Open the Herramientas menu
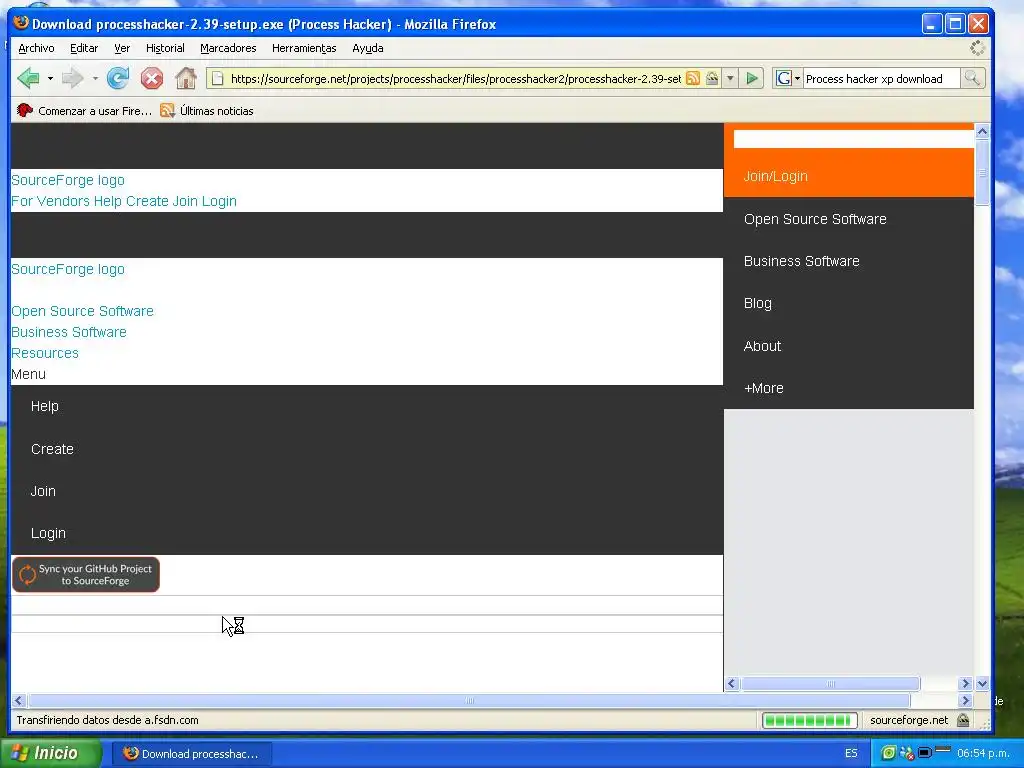This screenshot has width=1024, height=768. tap(304, 48)
